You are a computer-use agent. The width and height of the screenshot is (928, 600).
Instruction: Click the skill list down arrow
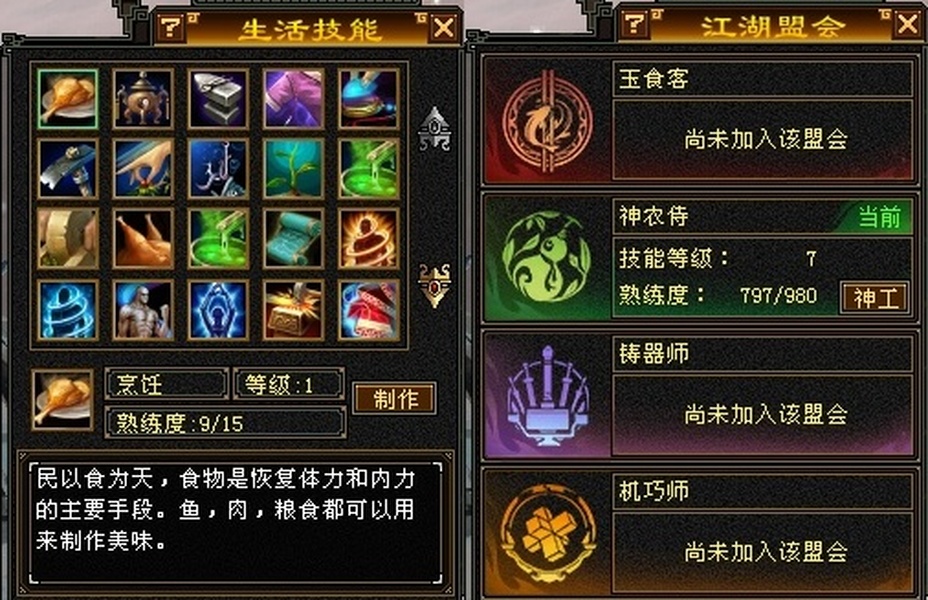(x=434, y=285)
